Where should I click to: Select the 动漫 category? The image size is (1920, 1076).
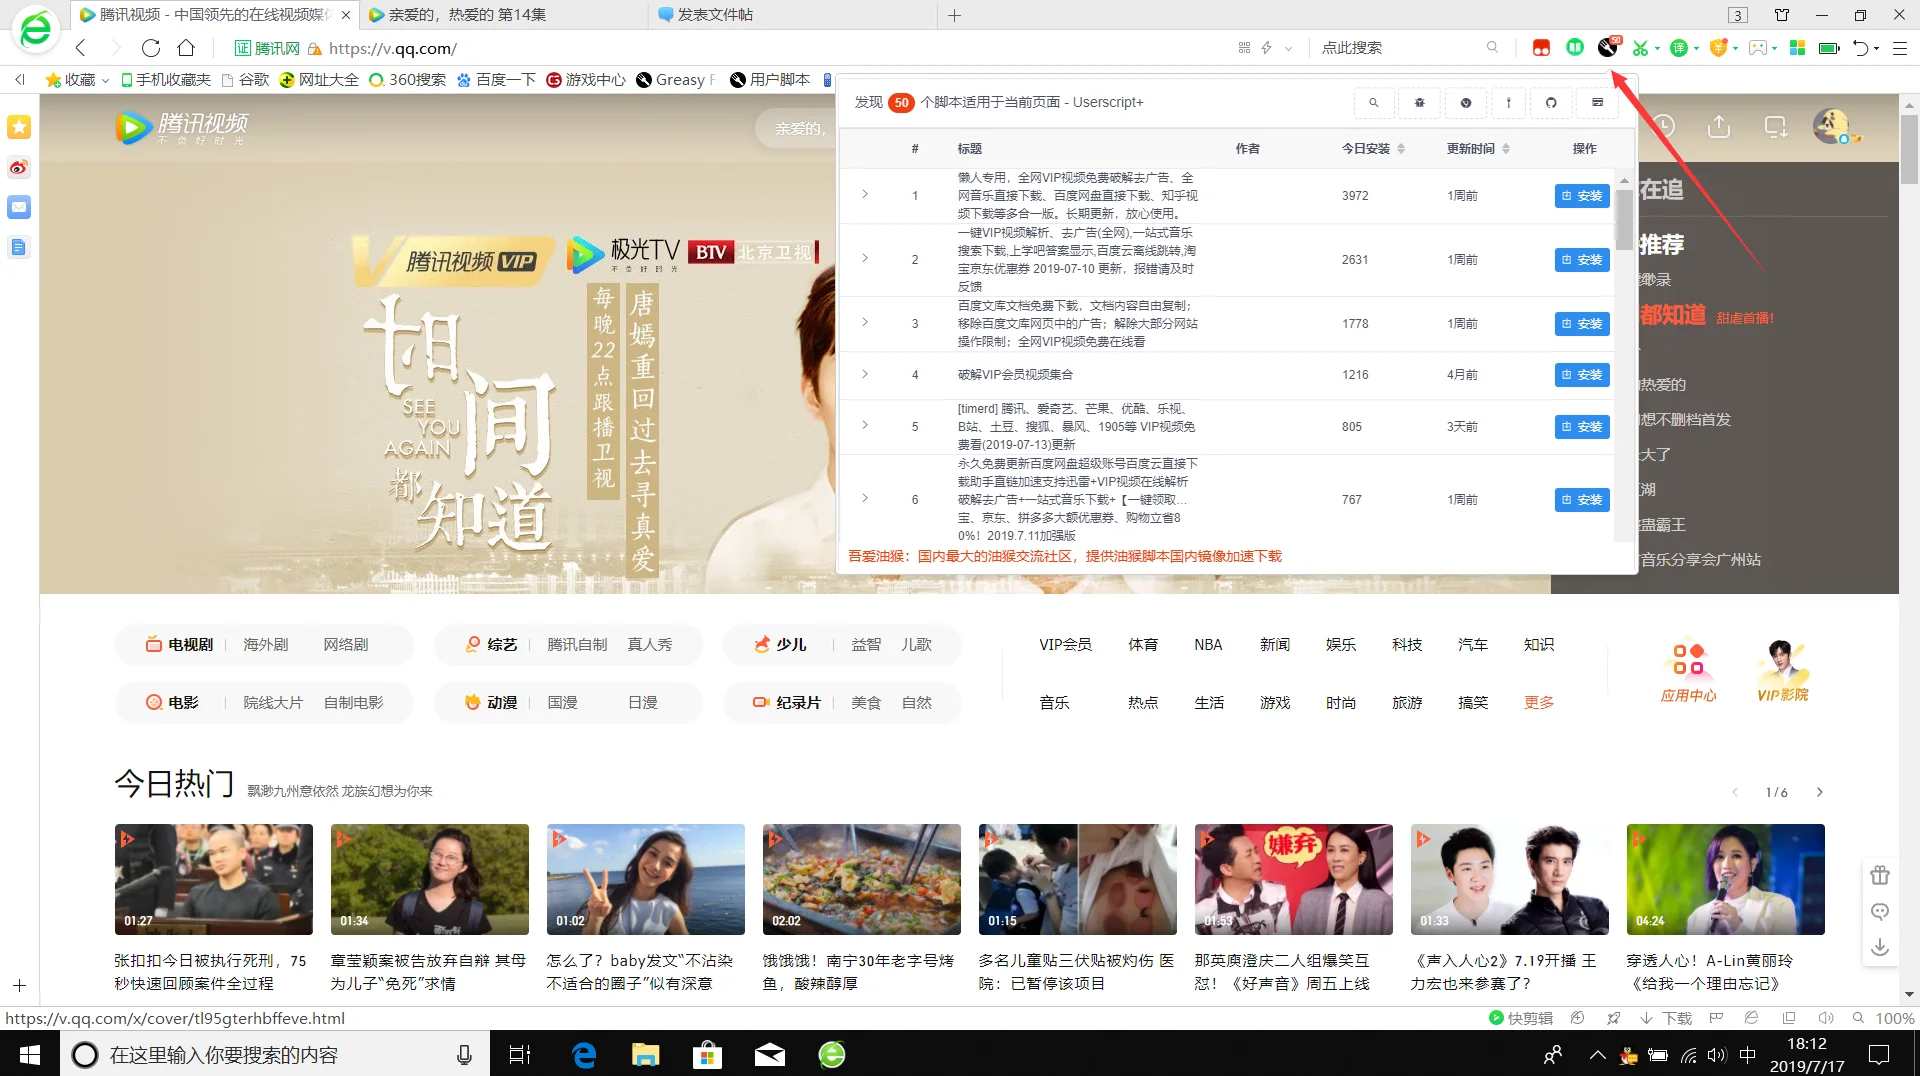(x=492, y=703)
